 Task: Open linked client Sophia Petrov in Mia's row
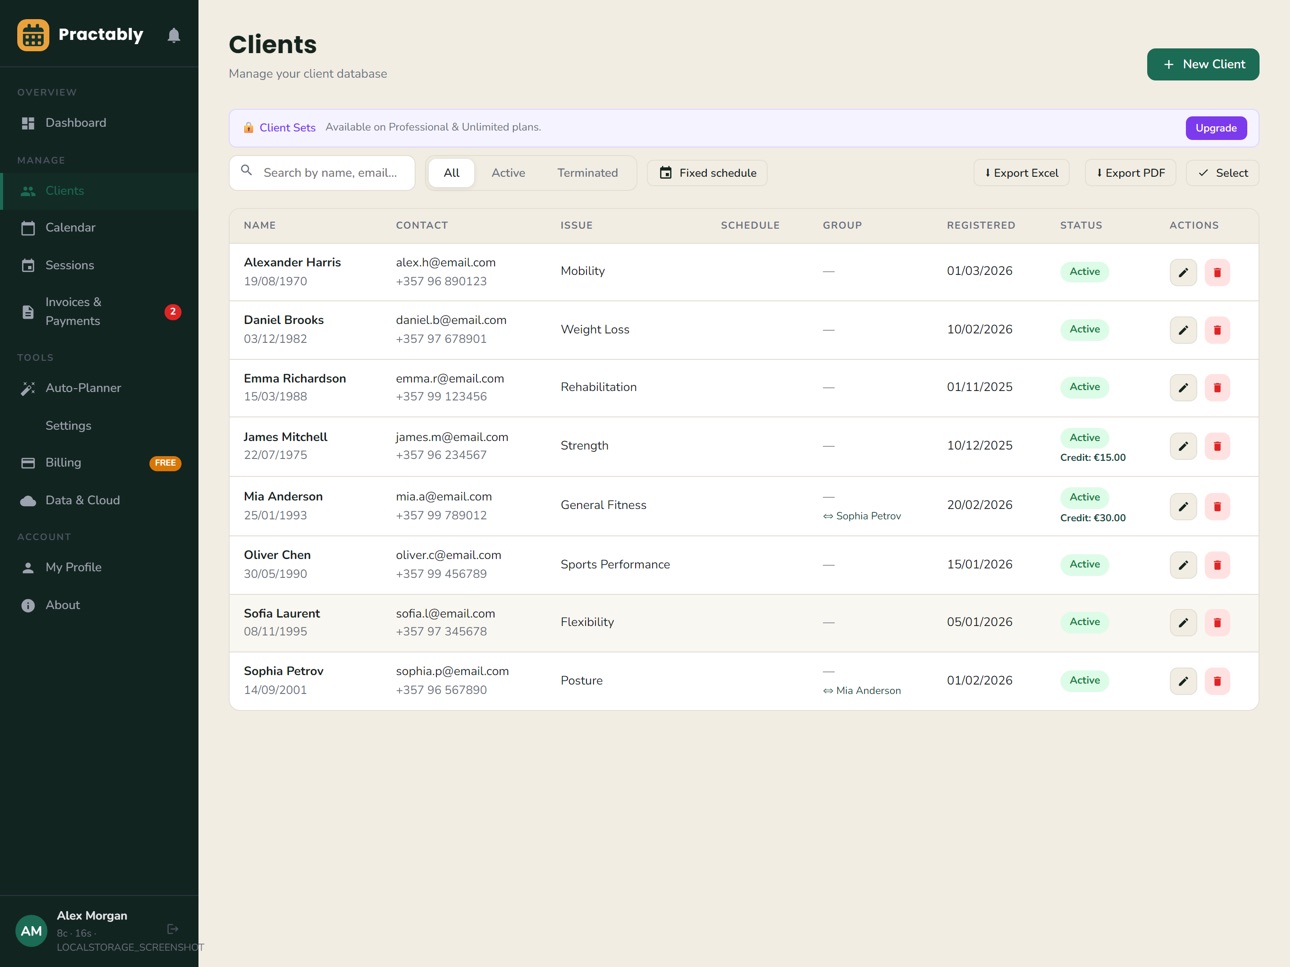(x=862, y=516)
